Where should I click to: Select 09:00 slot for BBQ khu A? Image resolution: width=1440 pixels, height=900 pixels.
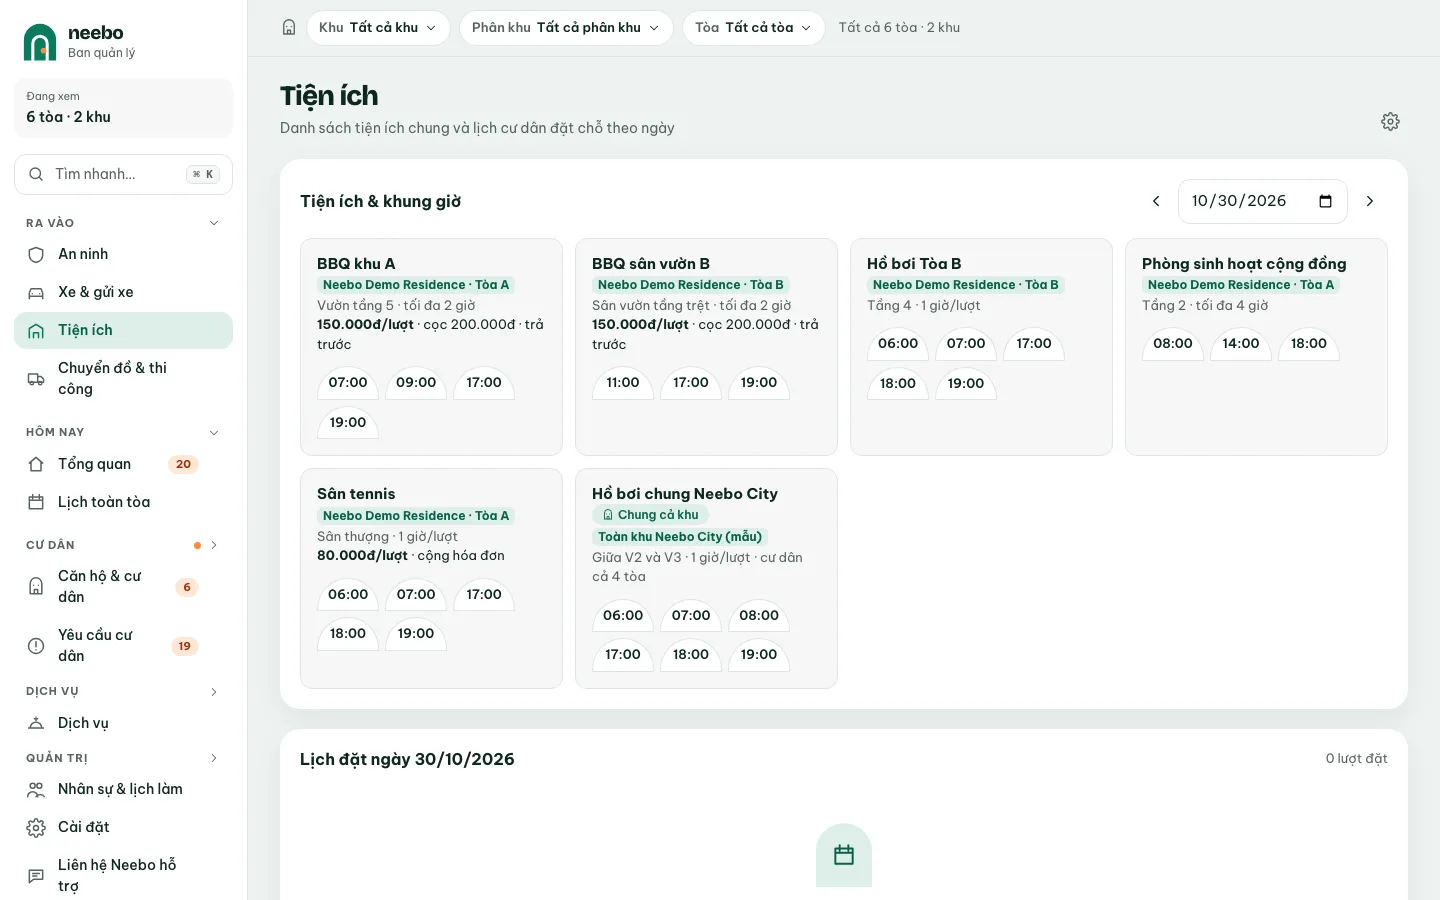(x=416, y=383)
